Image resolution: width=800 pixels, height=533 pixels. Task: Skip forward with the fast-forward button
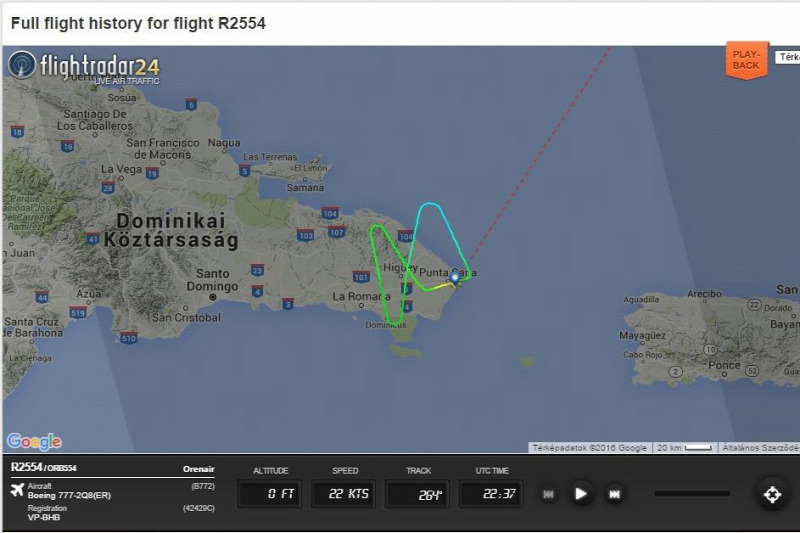pos(614,494)
